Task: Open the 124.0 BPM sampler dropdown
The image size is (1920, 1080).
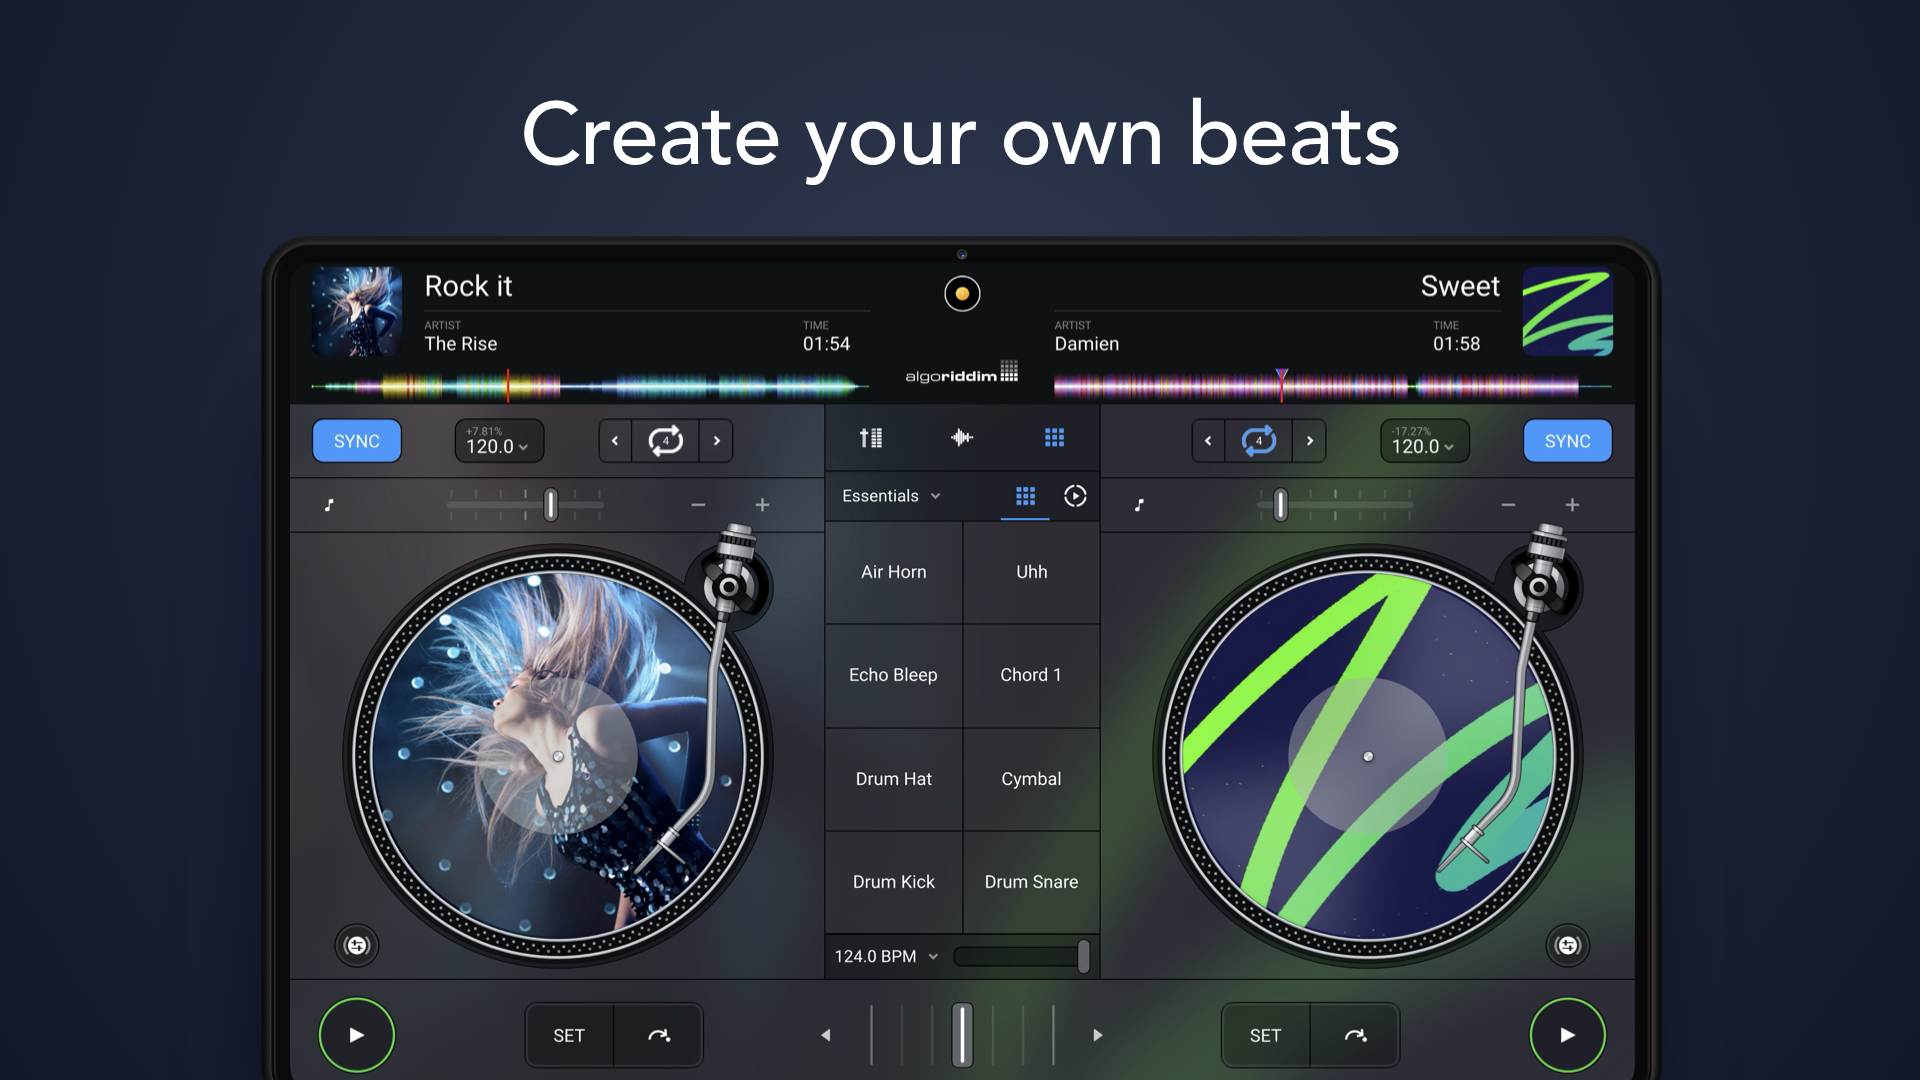Action: [886, 957]
